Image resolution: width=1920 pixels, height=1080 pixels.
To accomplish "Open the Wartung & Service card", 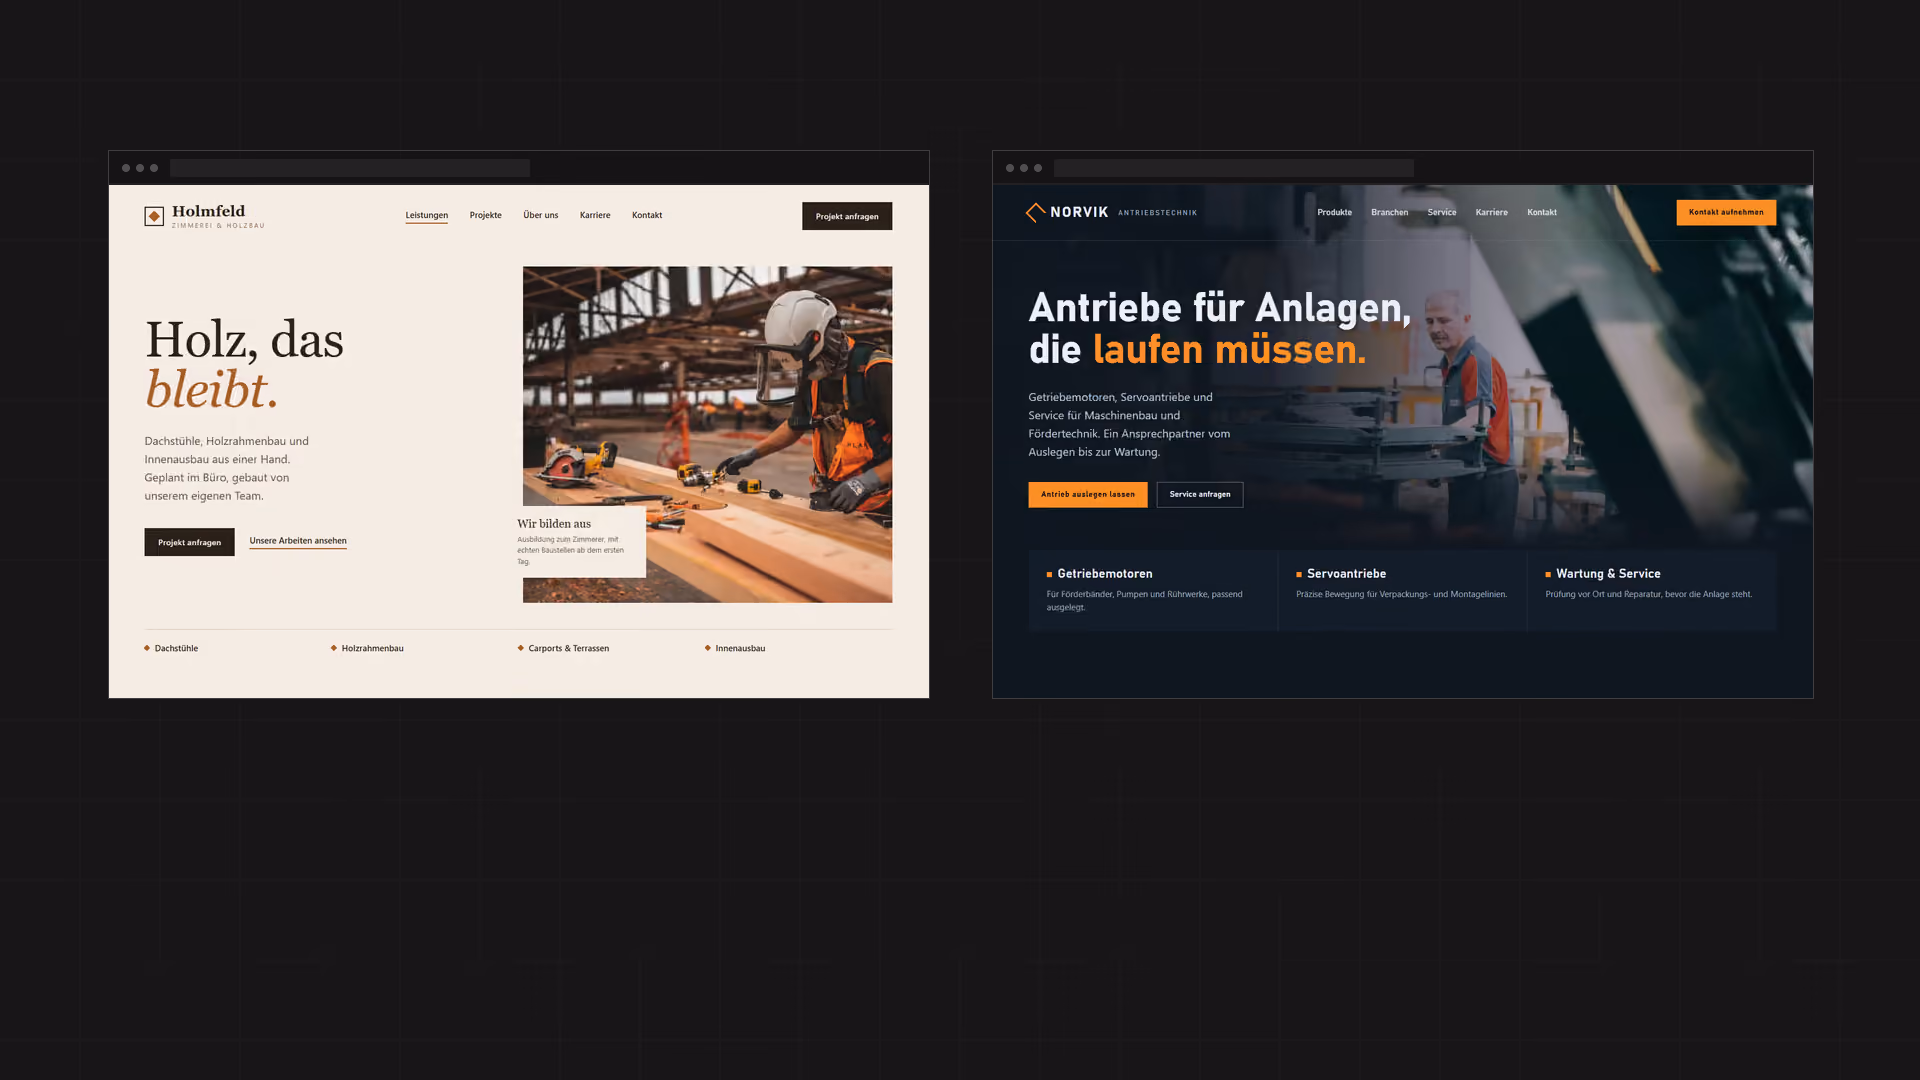I will 1651,590.
